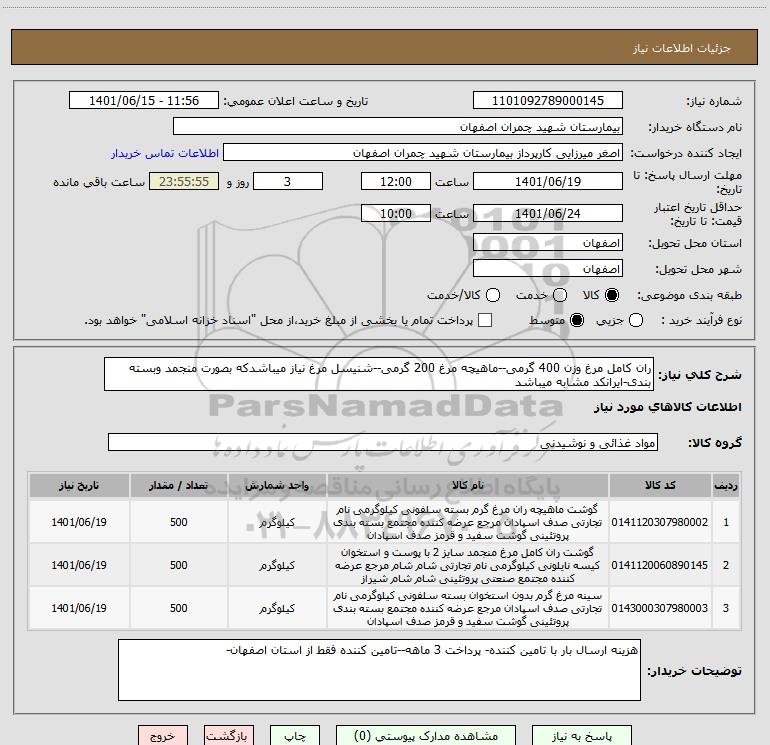
Task: Choose the متوسط purchase type radio
Action: [x=577, y=320]
